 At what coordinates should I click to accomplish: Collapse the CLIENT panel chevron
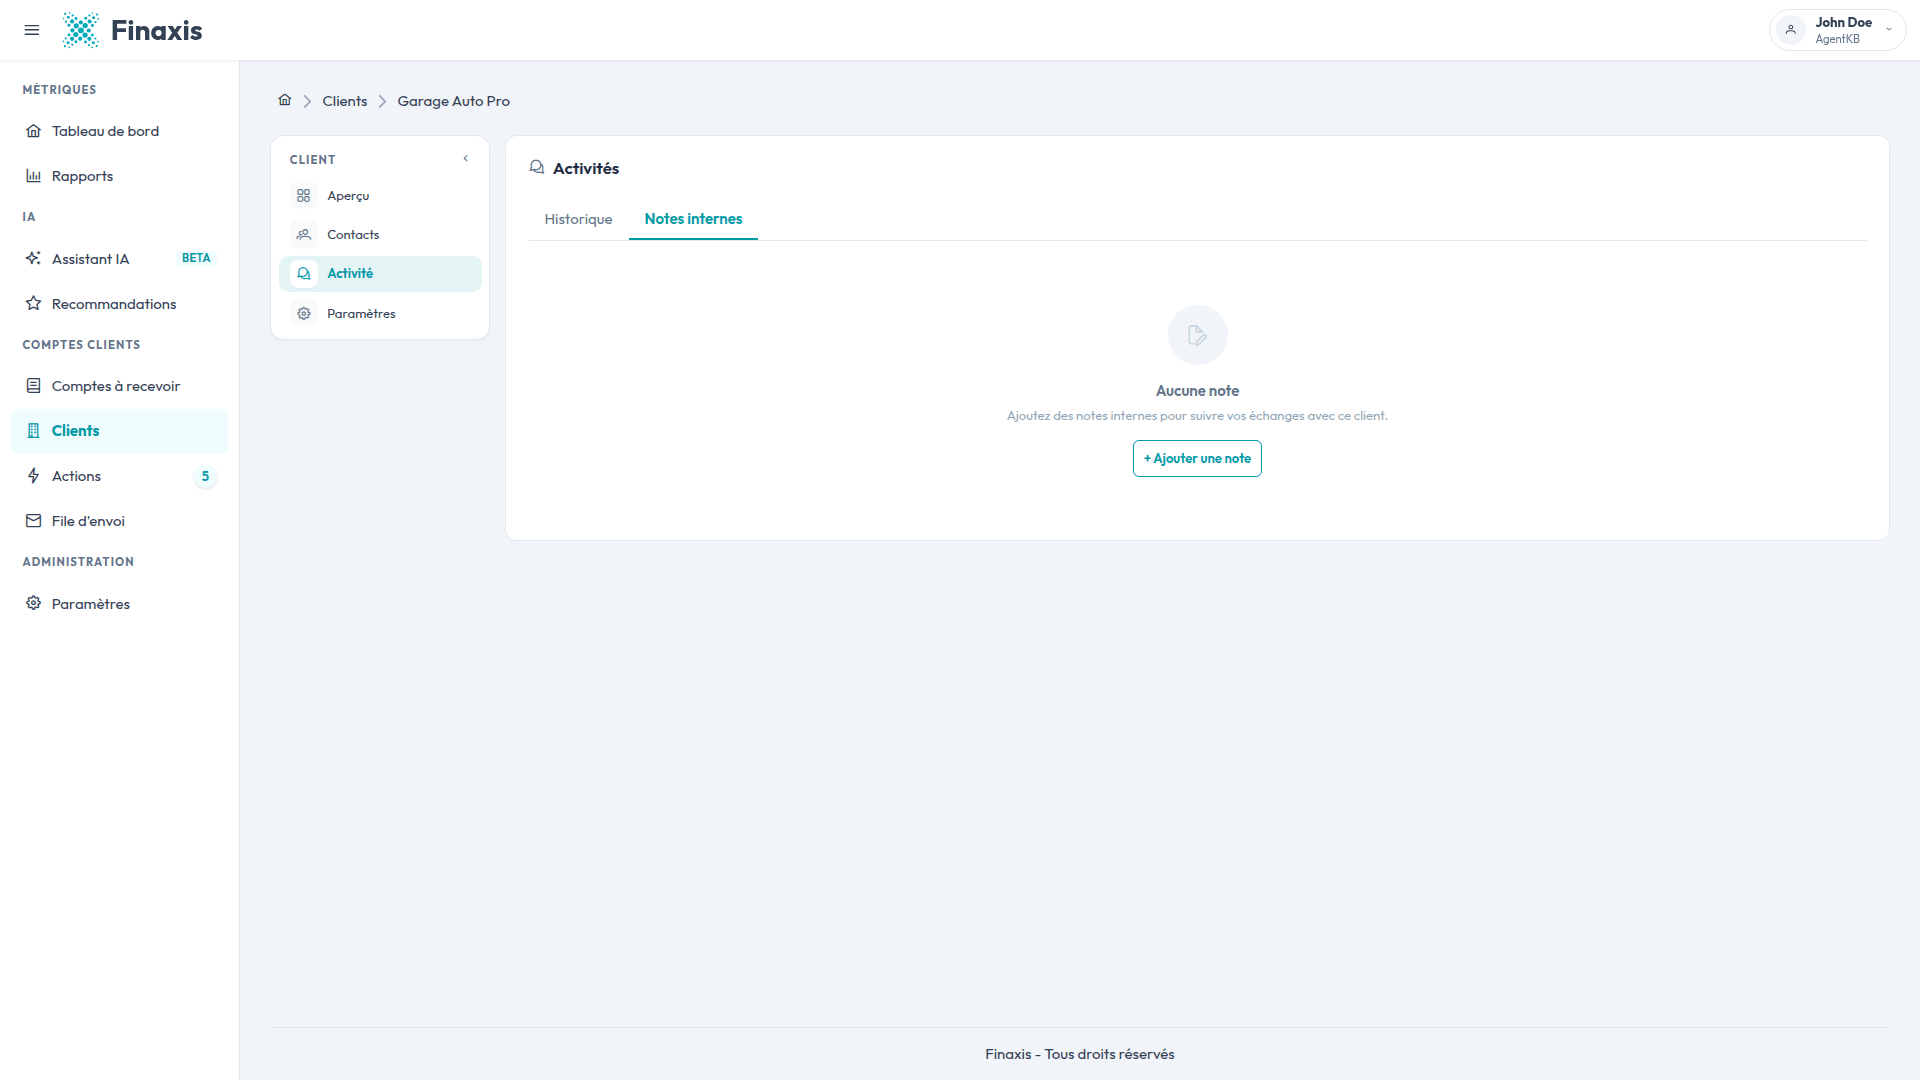(x=466, y=159)
